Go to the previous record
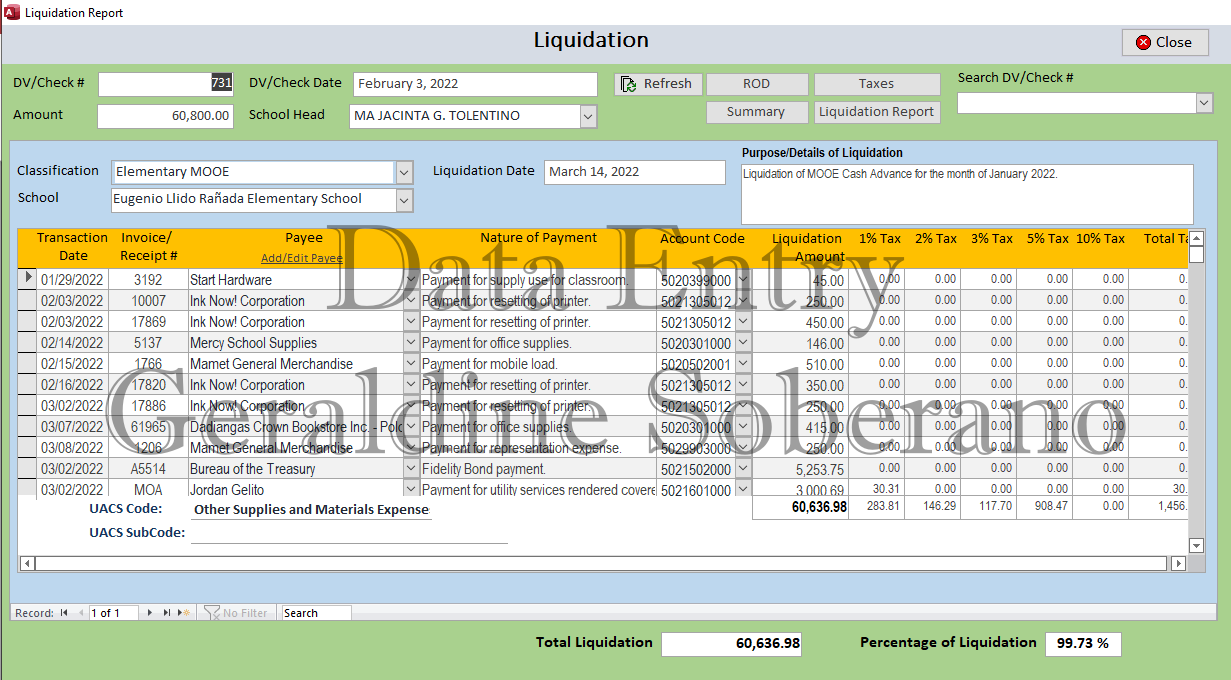1231x680 pixels. coord(80,613)
